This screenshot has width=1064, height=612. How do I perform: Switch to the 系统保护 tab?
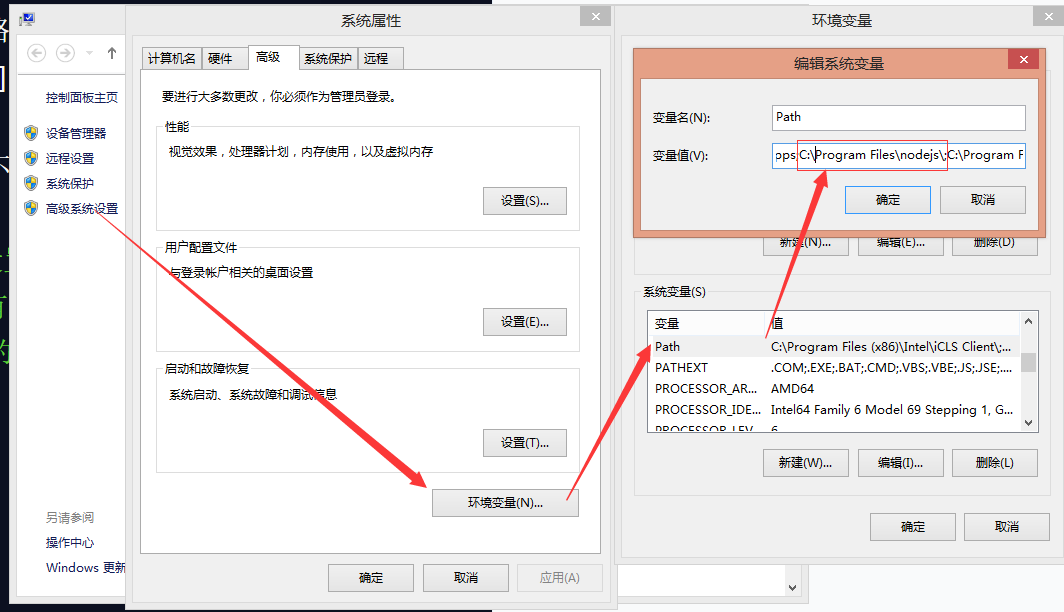pos(328,58)
